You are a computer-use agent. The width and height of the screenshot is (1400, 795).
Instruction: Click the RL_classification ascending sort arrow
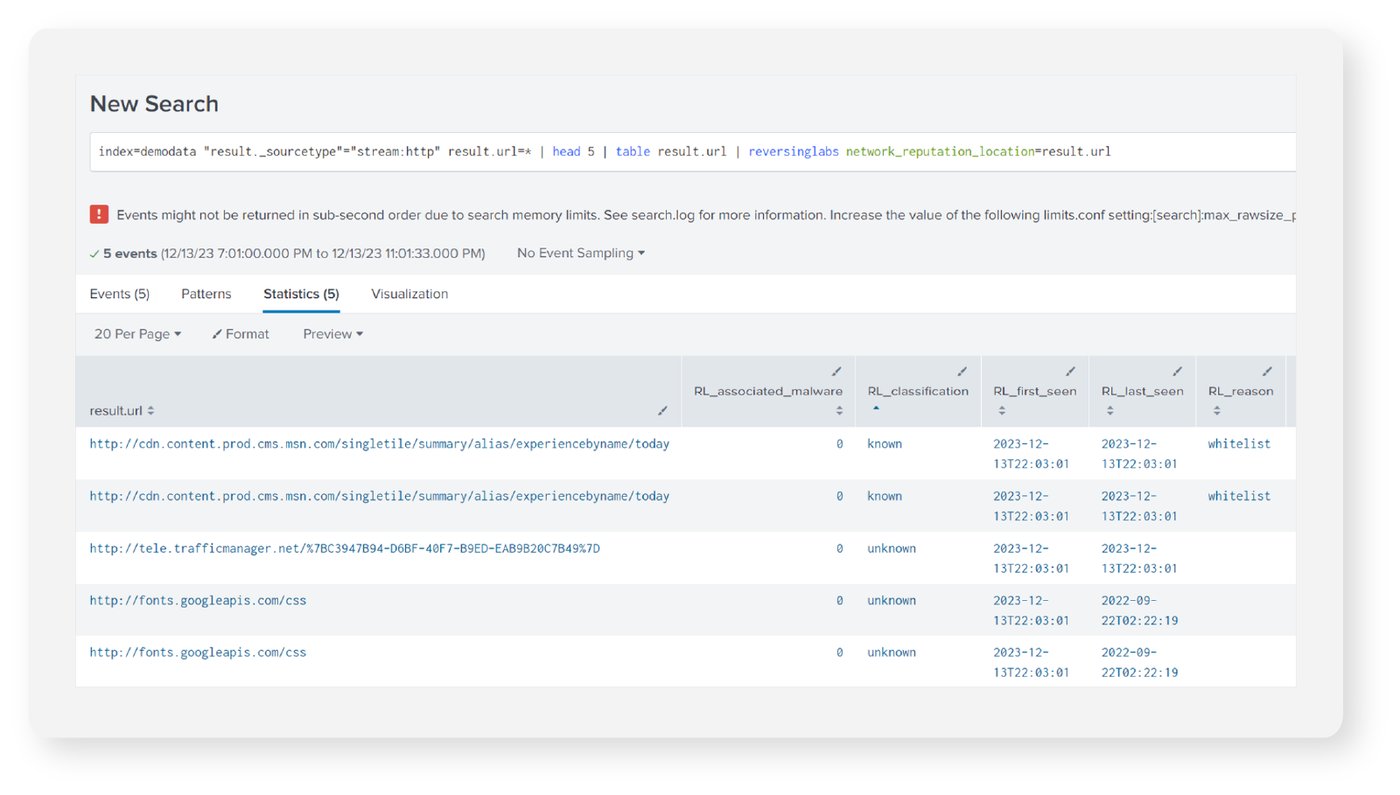point(876,408)
